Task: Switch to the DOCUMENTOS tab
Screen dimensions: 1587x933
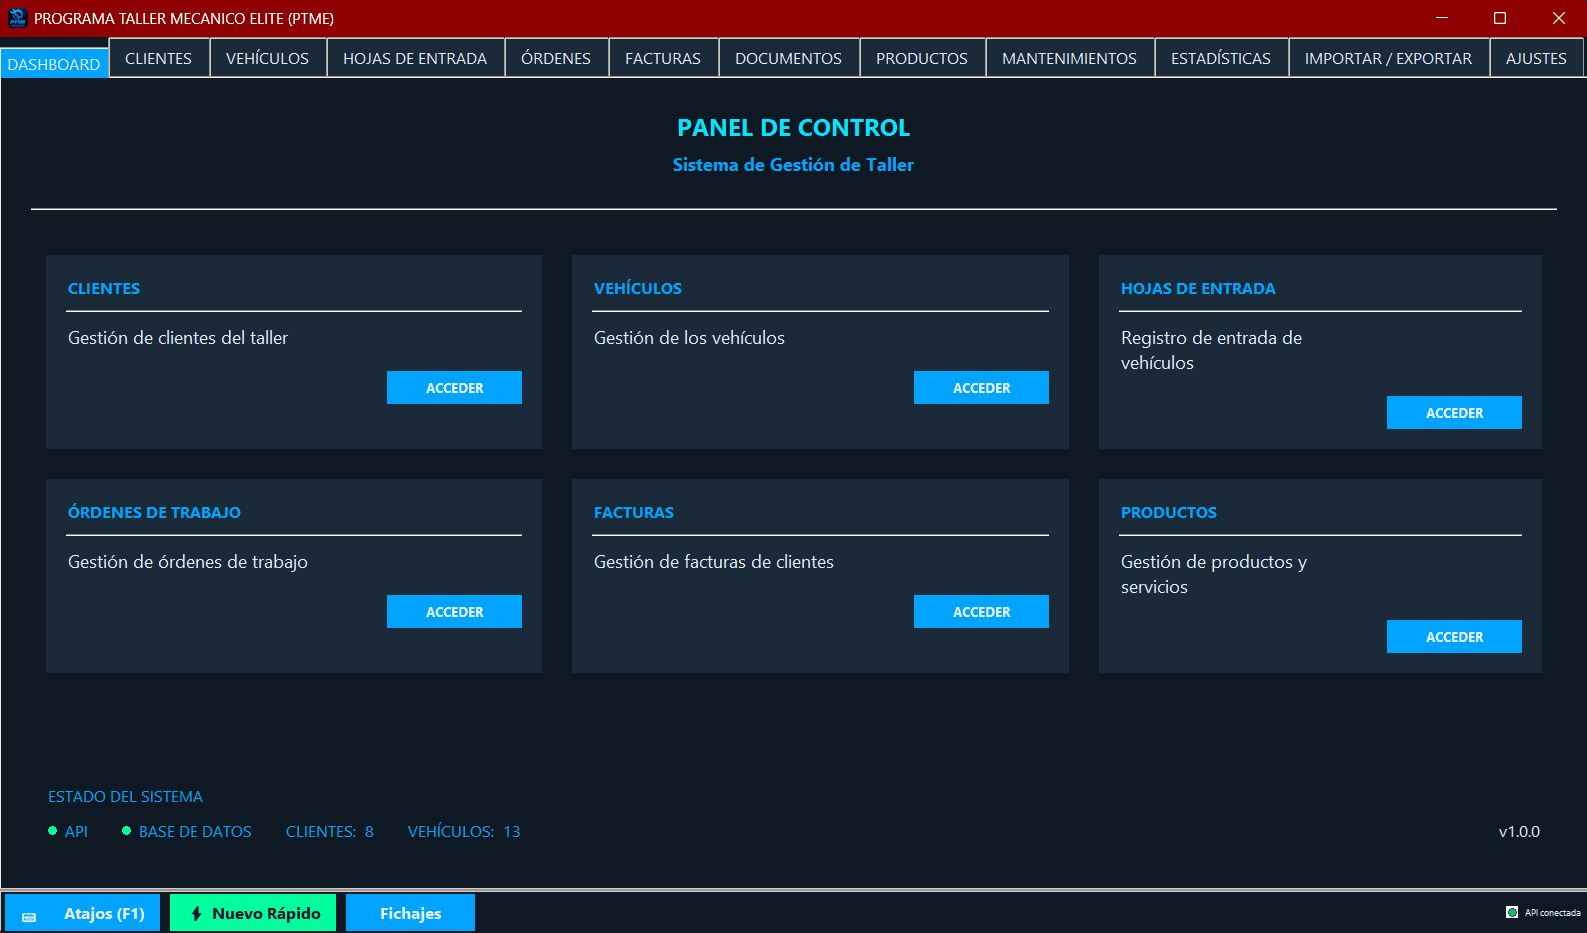Action: [x=789, y=58]
